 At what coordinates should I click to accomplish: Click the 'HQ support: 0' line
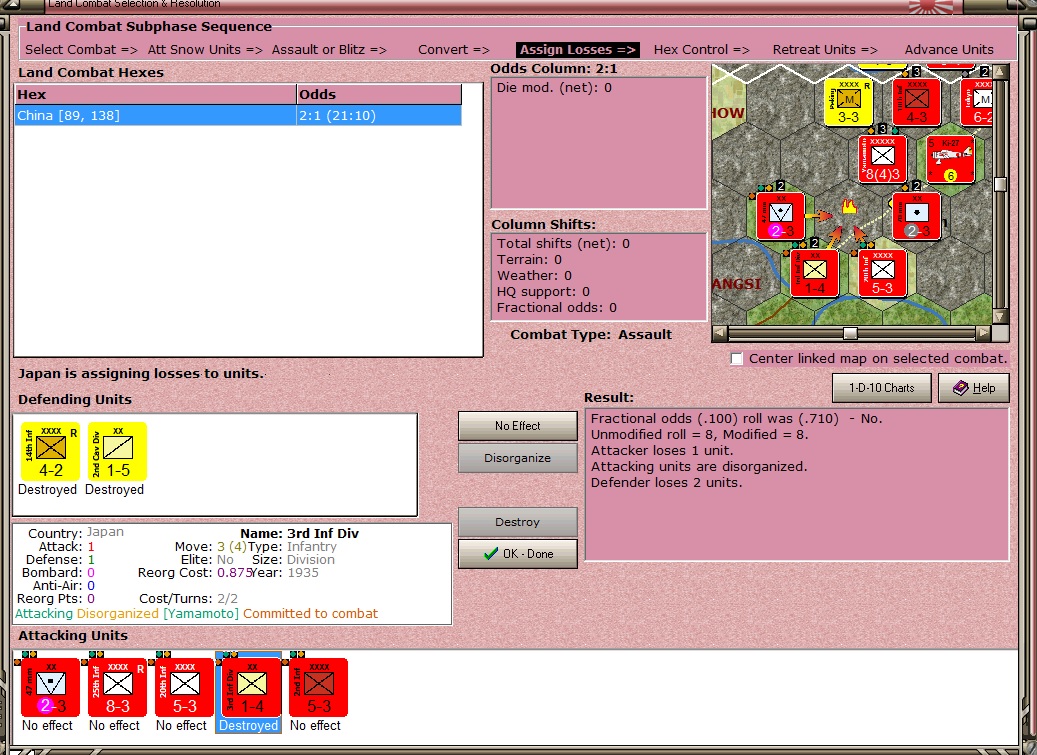point(544,292)
